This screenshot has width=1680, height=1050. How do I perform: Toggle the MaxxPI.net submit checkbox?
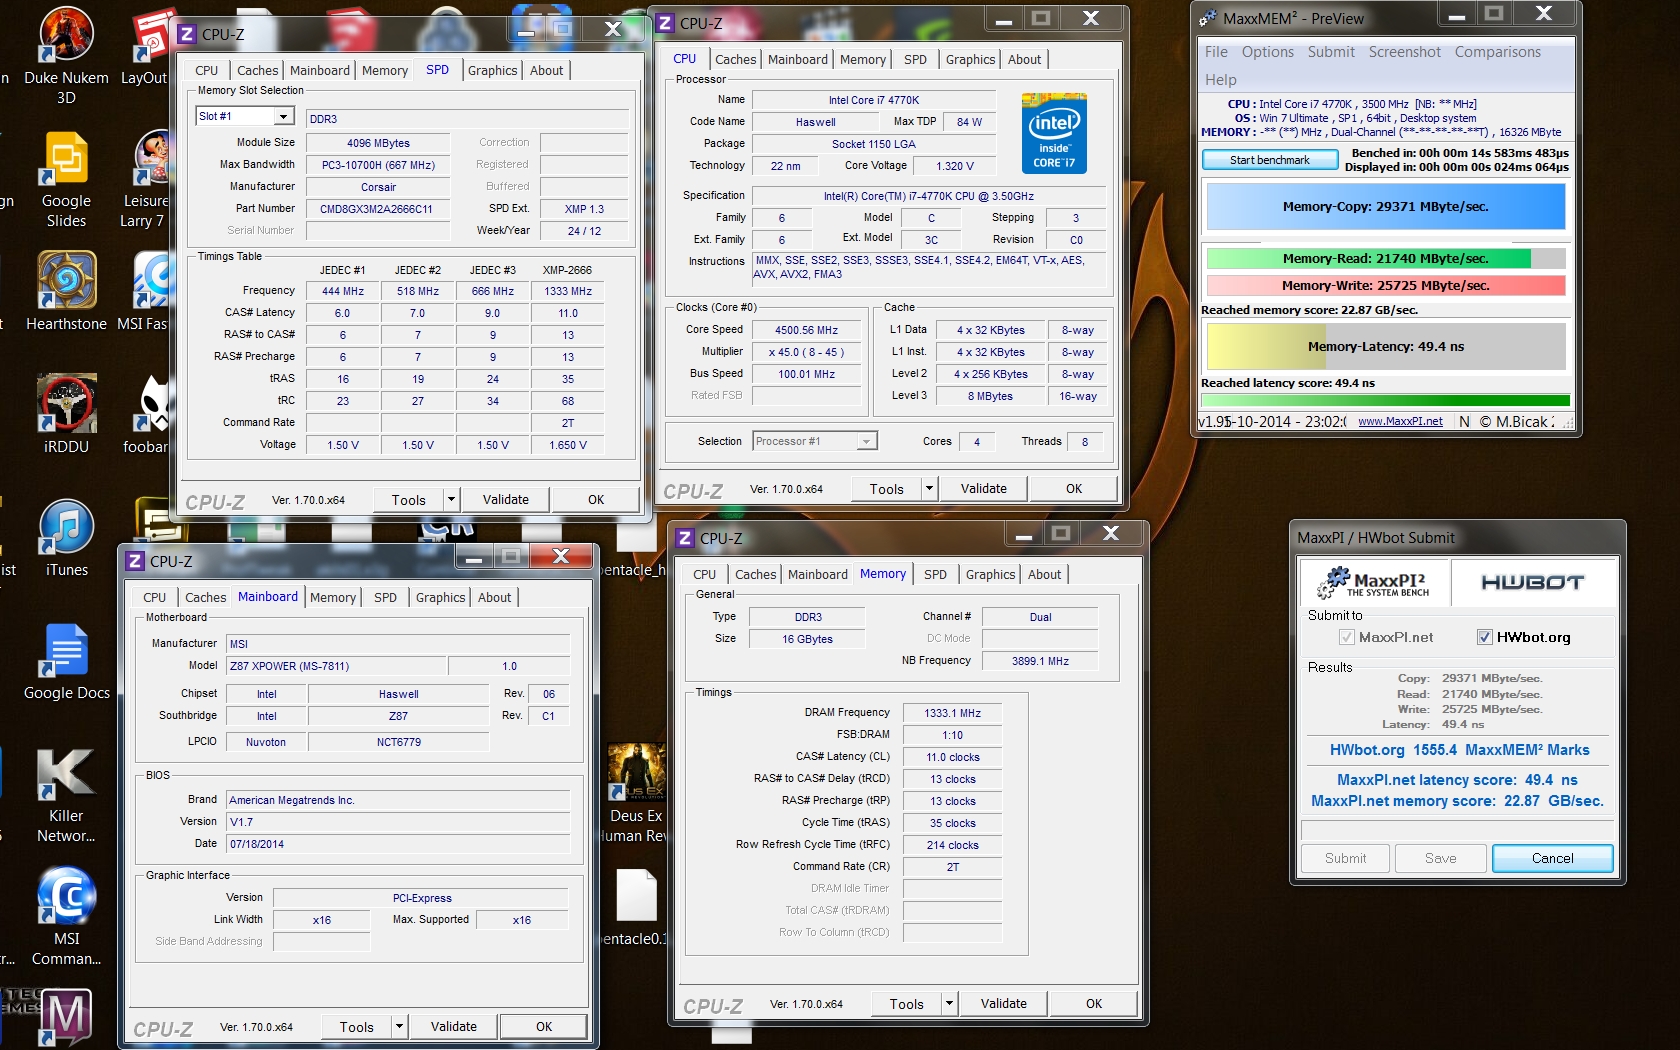click(x=1346, y=637)
